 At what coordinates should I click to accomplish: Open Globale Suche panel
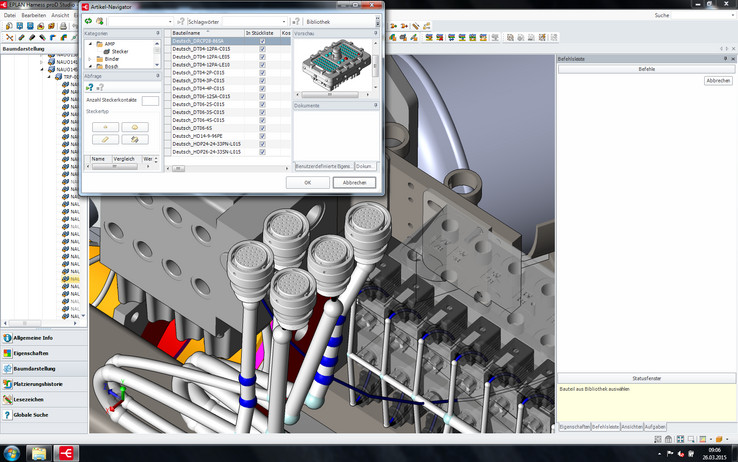click(44, 415)
